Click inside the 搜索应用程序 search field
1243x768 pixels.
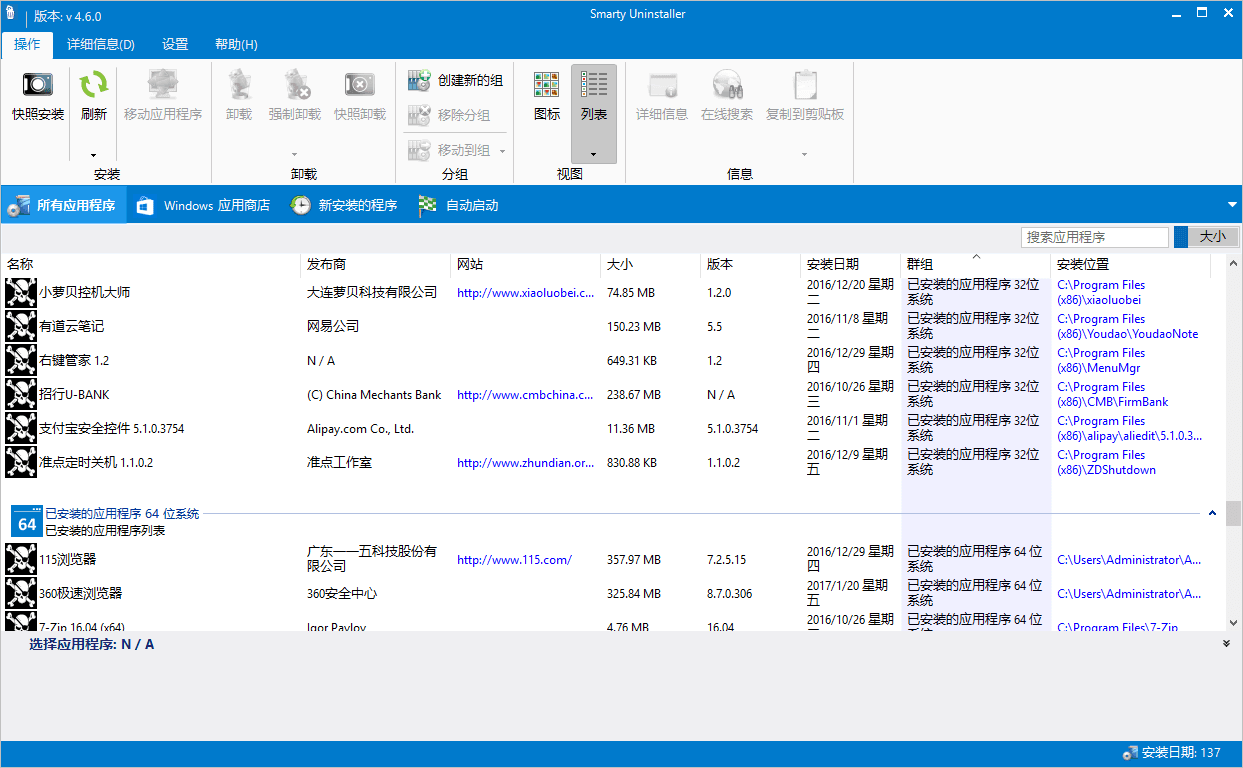coord(1094,237)
